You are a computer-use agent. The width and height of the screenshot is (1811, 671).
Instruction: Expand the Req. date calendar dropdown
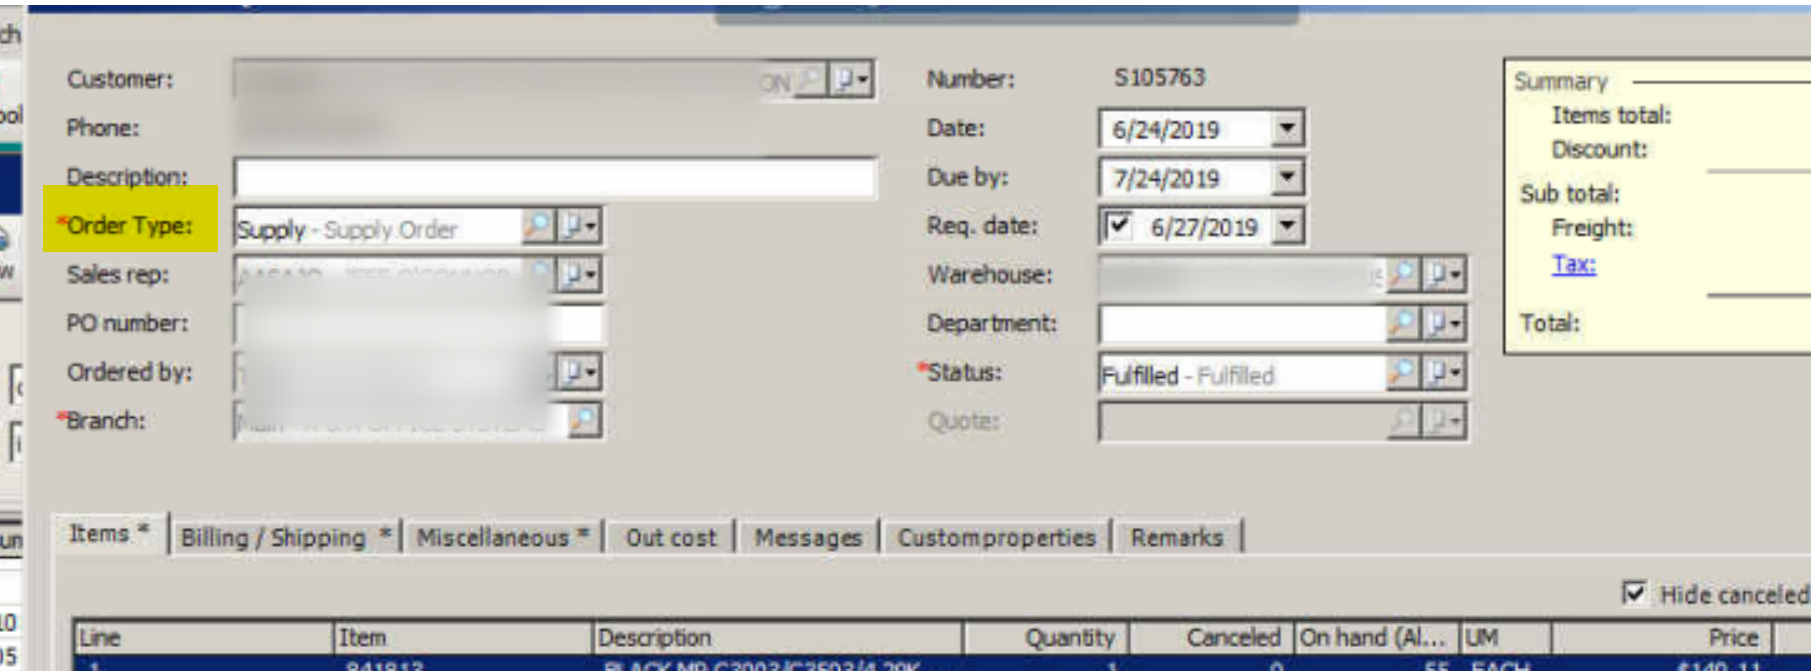1287,226
